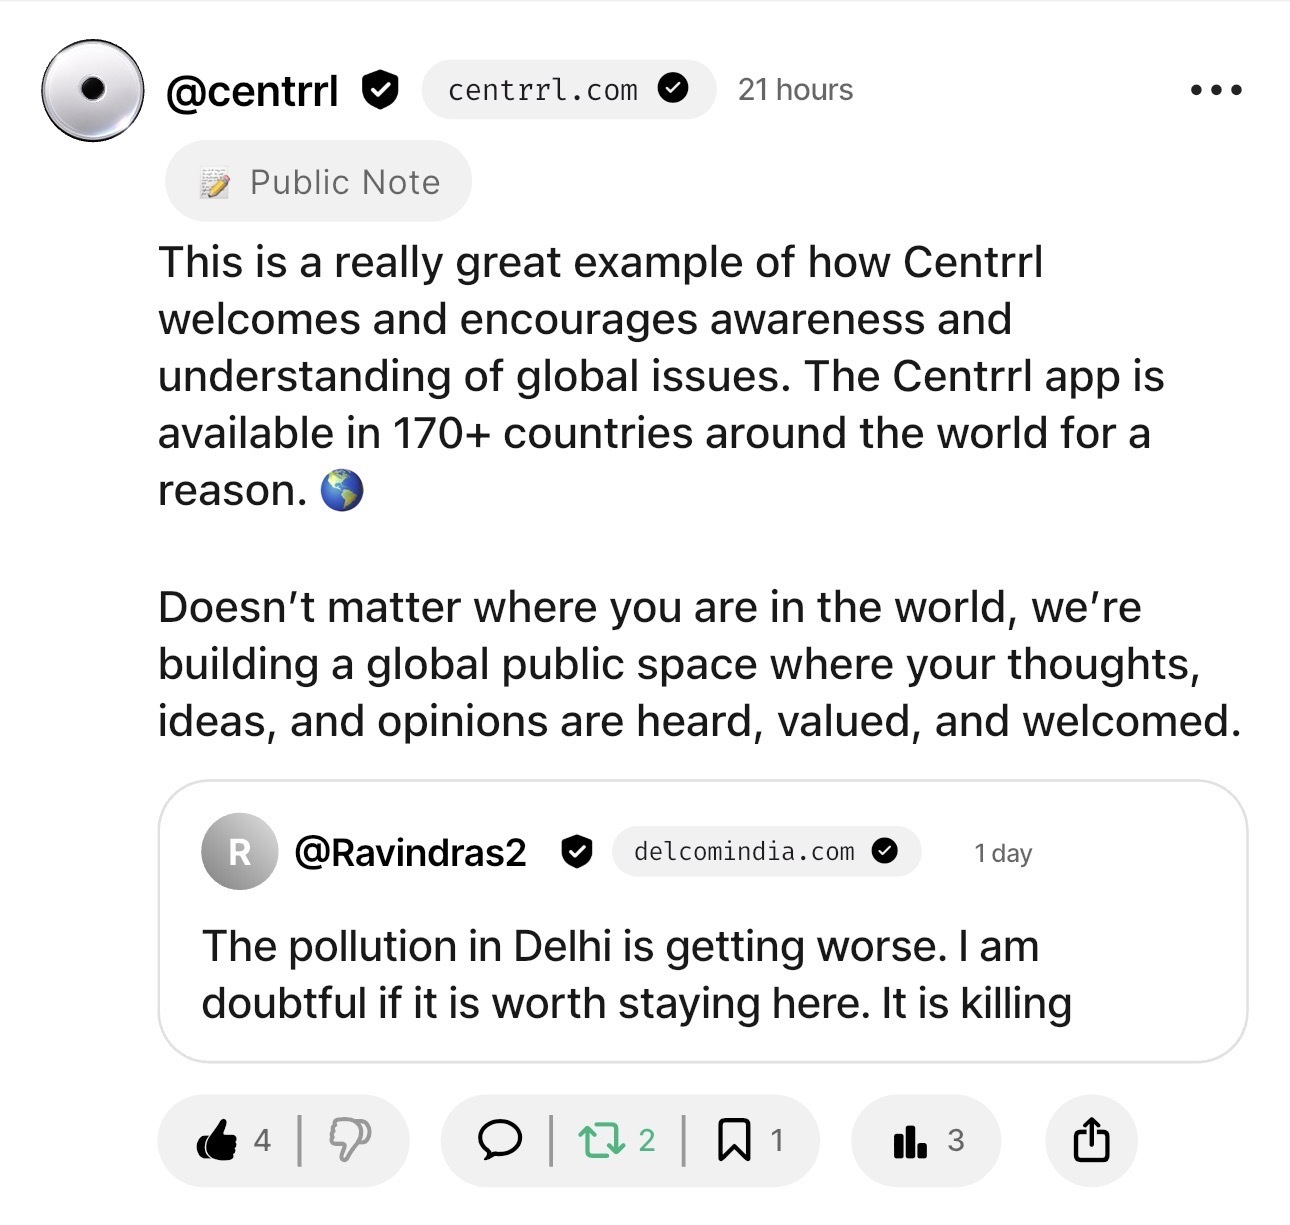Viewport: 1290px width, 1225px height.
Task: Click the 21 hours timestamp
Action: (795, 90)
